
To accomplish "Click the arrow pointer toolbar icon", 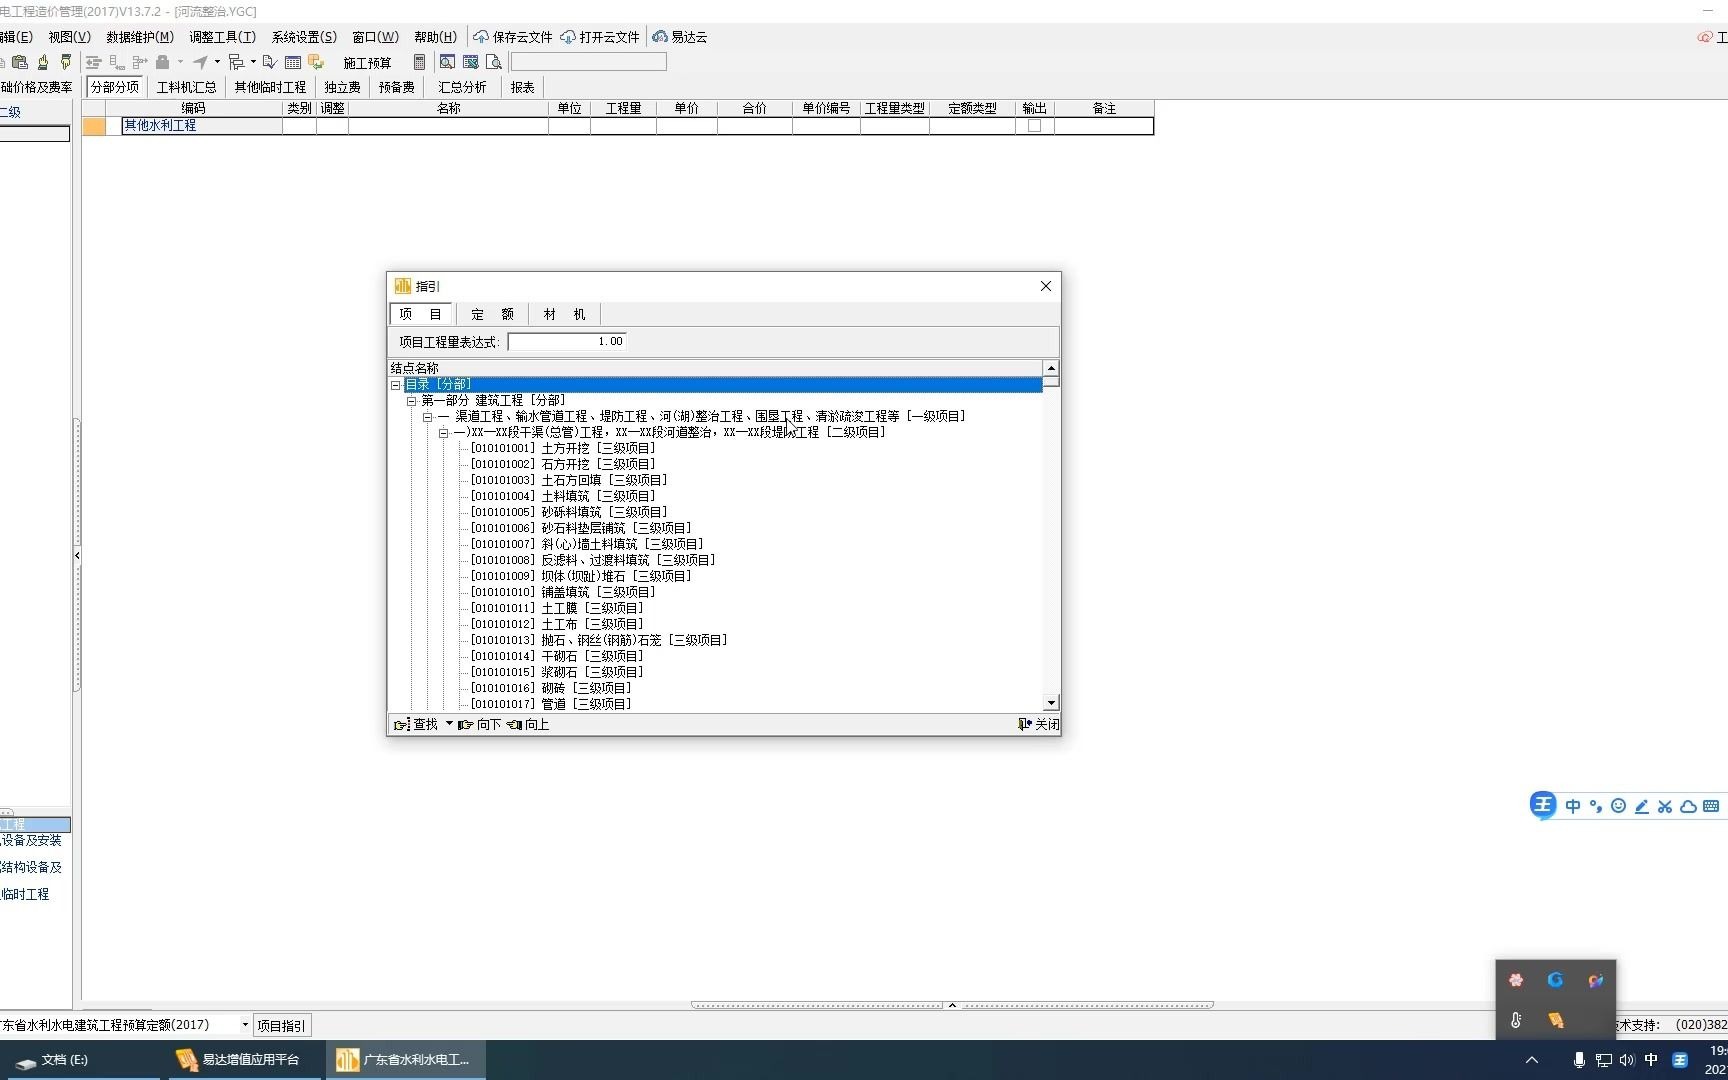I will 200,62.
